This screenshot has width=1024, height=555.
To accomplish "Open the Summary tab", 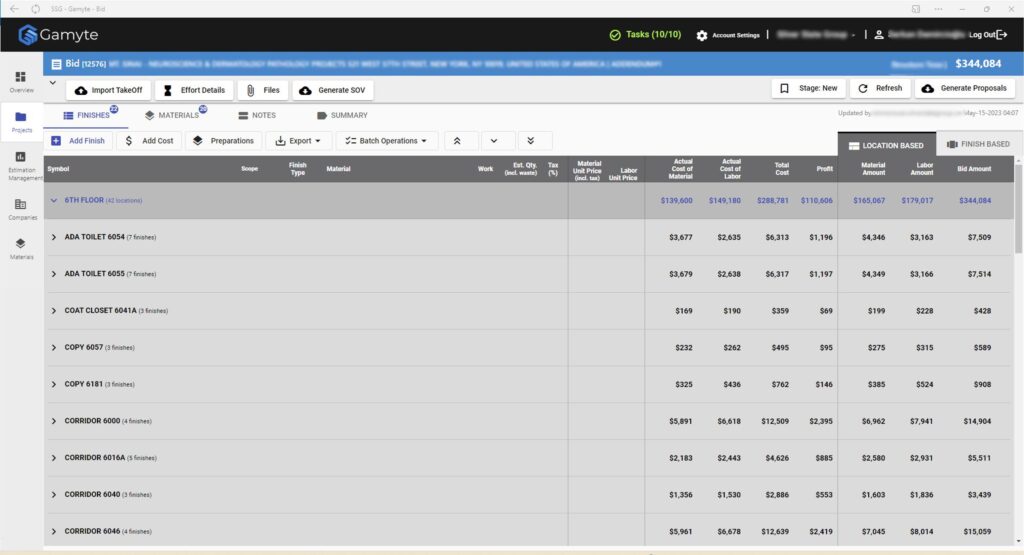I will tap(342, 115).
